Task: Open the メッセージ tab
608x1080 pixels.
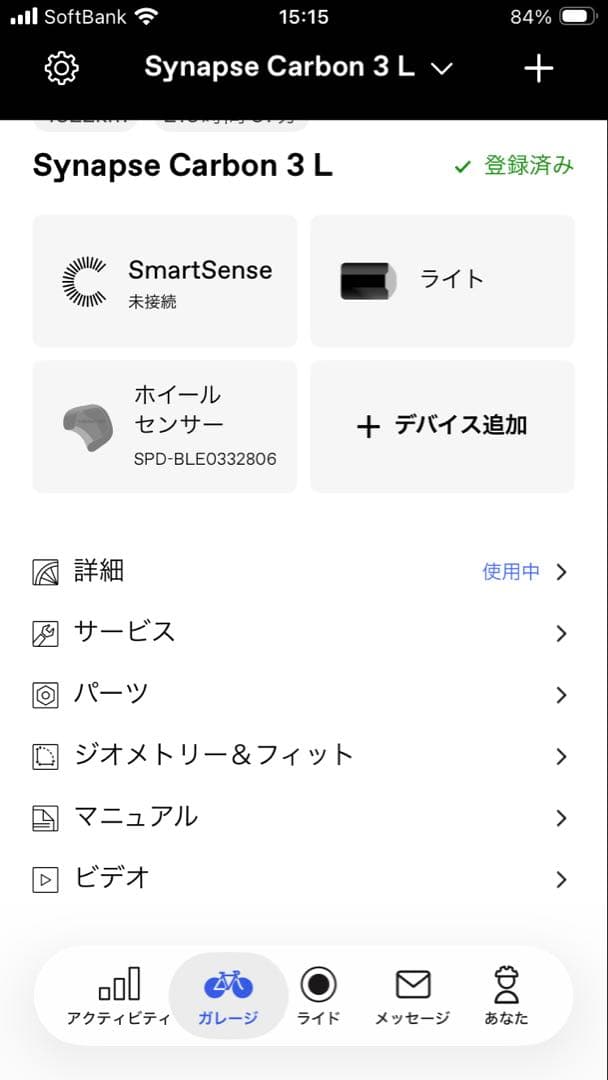Action: point(412,996)
